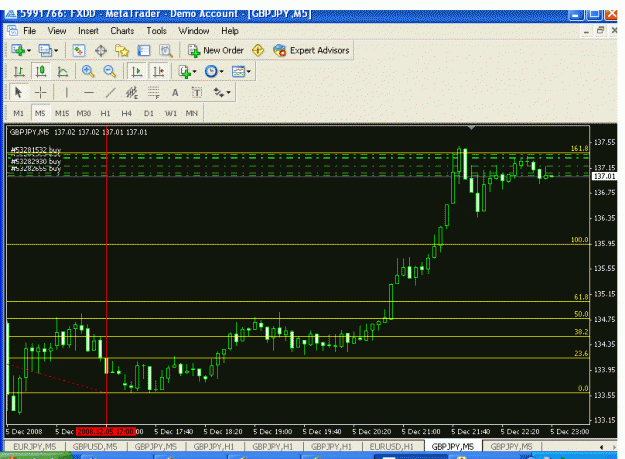
Task: Open the Help menu
Action: (x=230, y=31)
